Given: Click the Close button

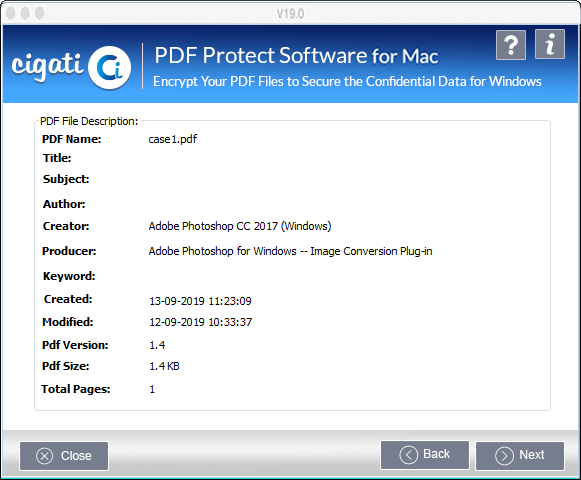Looking at the screenshot, I should pyautogui.click(x=64, y=456).
